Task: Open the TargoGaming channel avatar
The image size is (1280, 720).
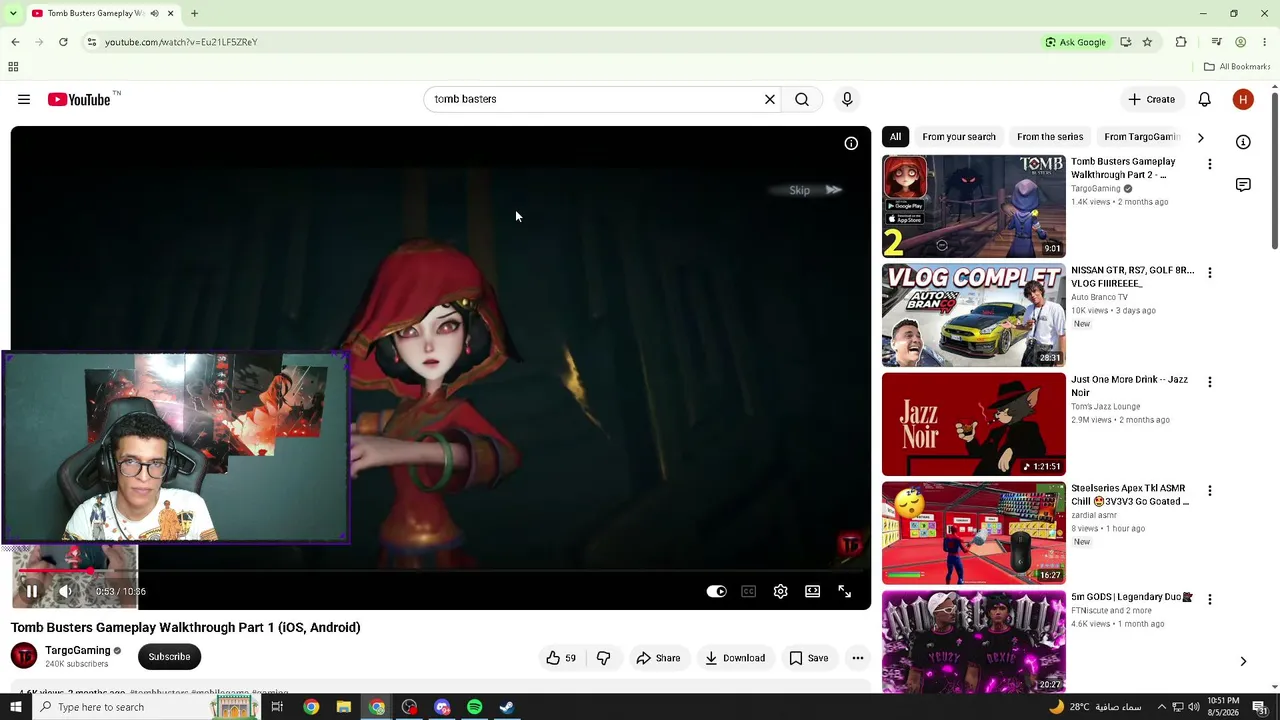Action: coord(24,656)
